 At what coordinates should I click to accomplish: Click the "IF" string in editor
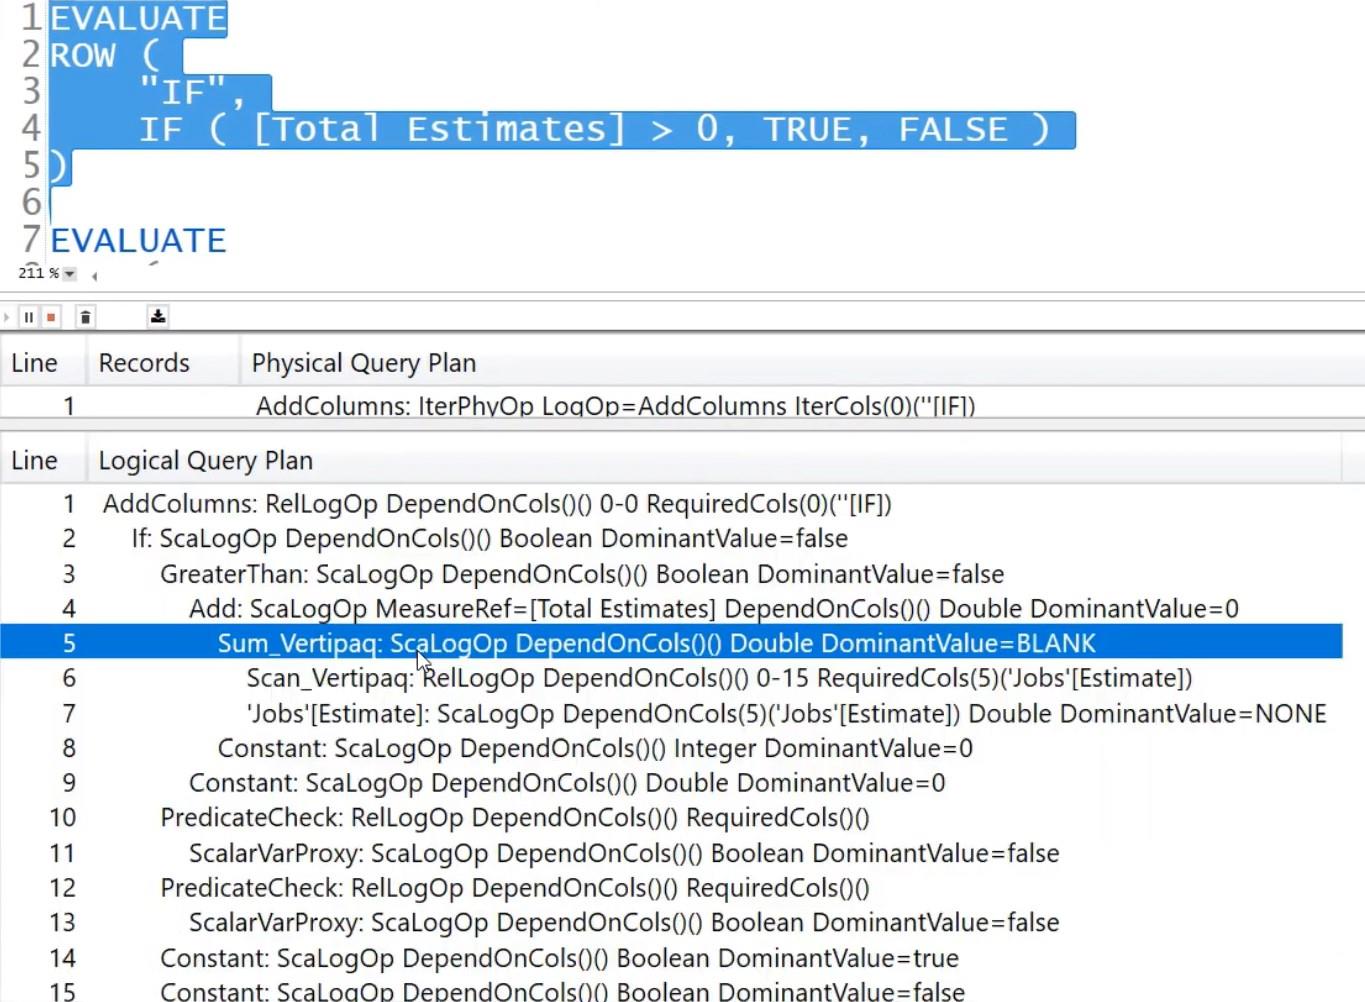click(183, 92)
